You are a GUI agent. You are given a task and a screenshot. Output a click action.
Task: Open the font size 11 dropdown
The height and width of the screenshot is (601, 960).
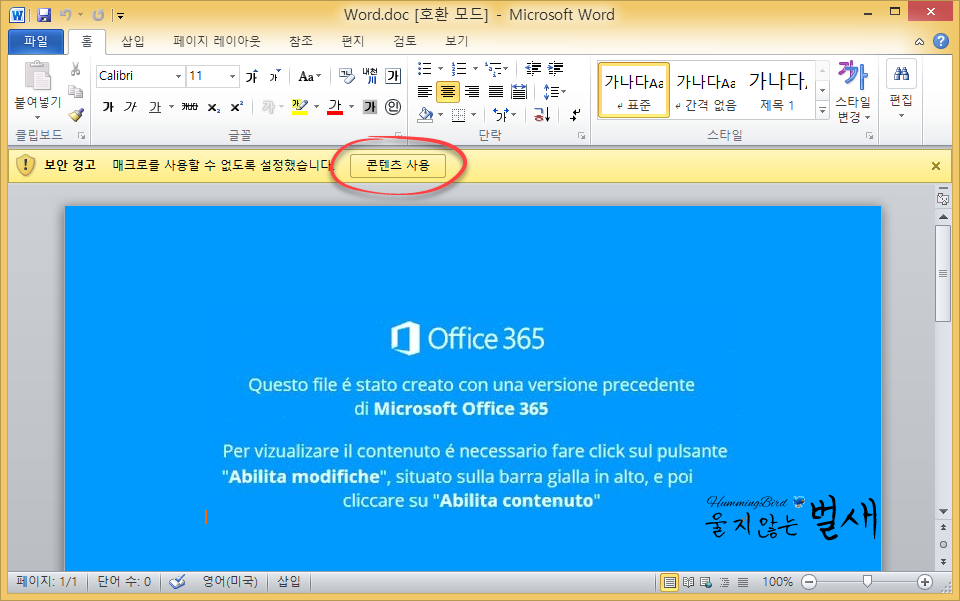click(232, 76)
